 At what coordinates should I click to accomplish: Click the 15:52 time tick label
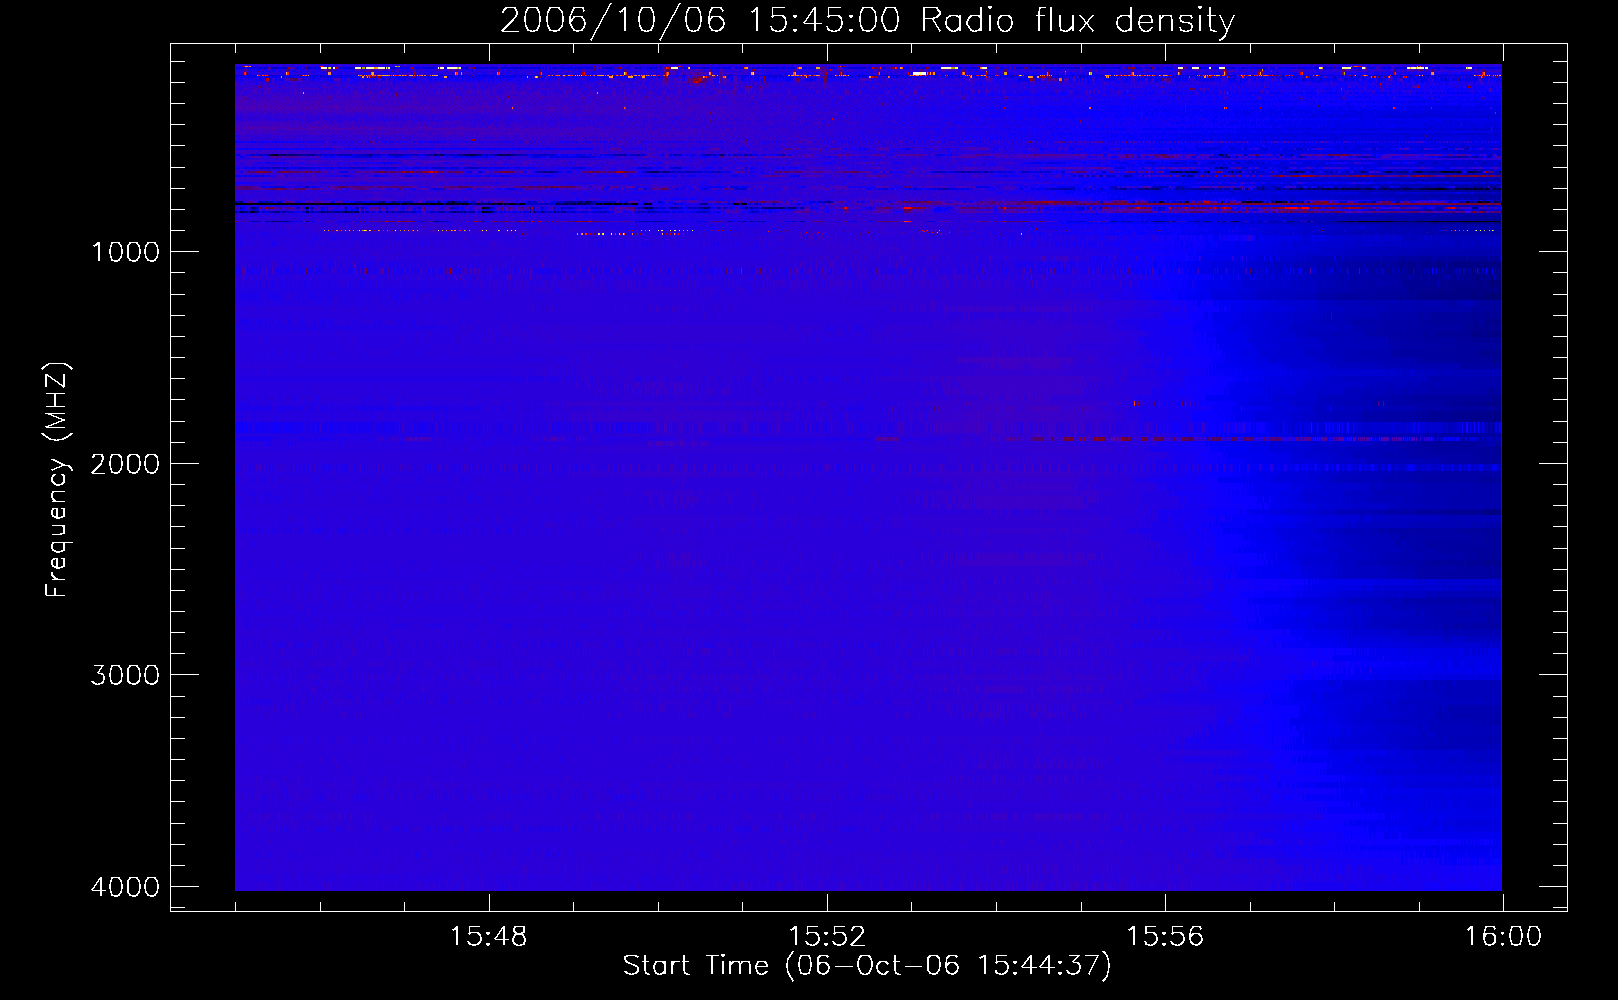[x=826, y=937]
